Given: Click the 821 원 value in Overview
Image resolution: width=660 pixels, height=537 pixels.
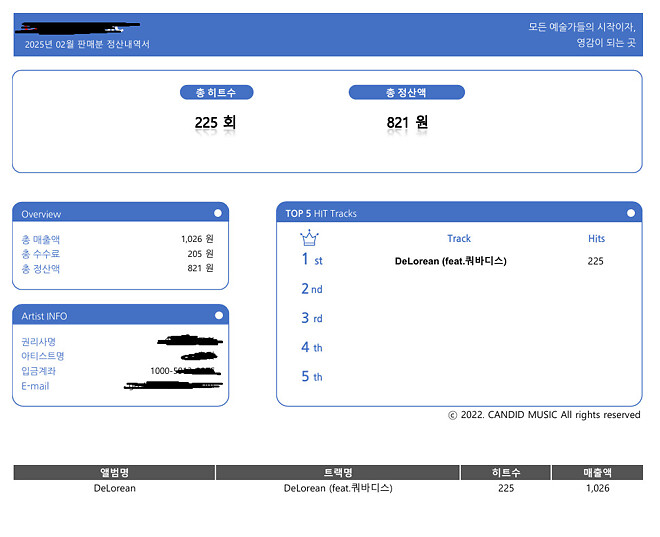Looking at the screenshot, I should point(200,268).
